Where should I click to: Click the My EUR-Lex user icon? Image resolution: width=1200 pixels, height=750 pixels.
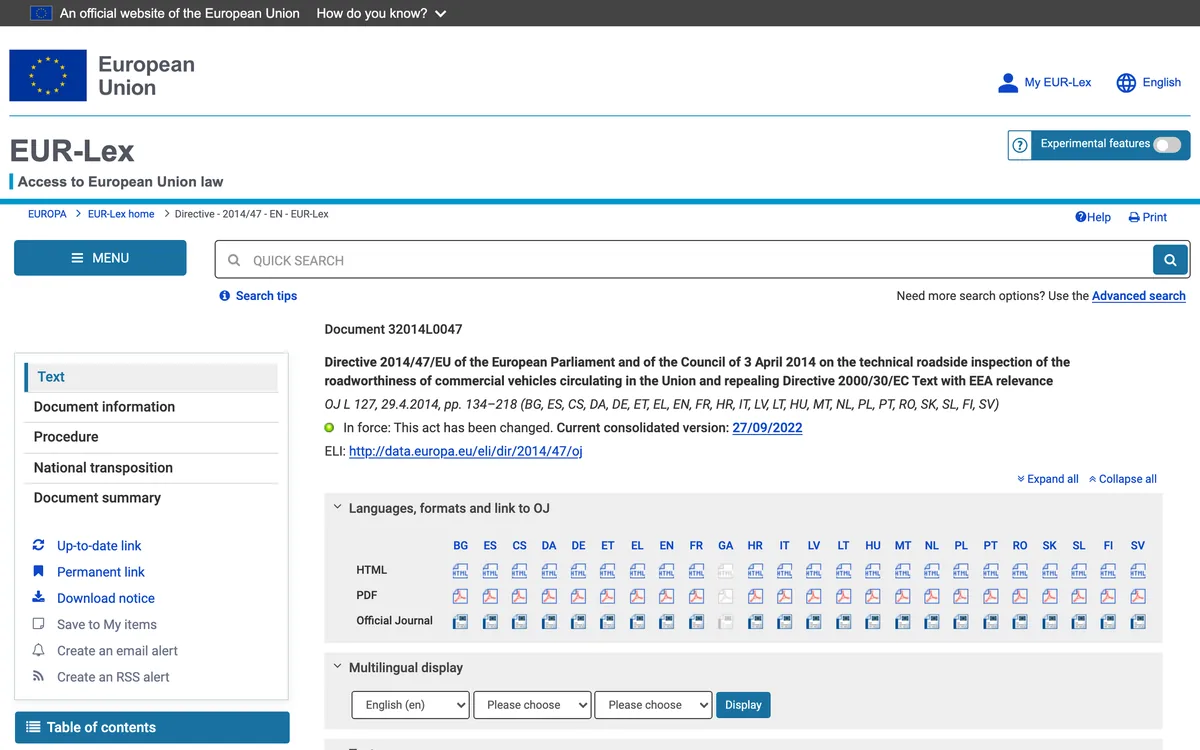1008,83
